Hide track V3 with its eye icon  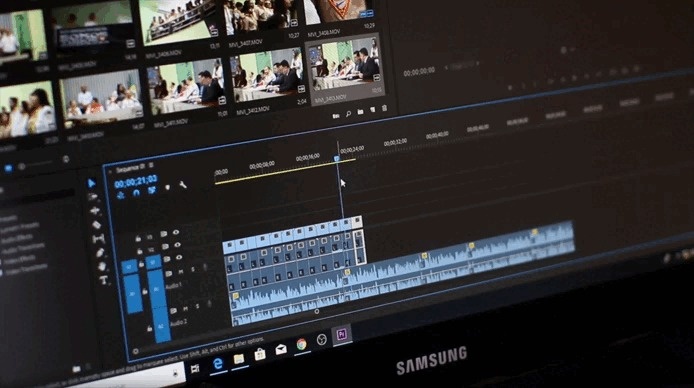click(176, 232)
